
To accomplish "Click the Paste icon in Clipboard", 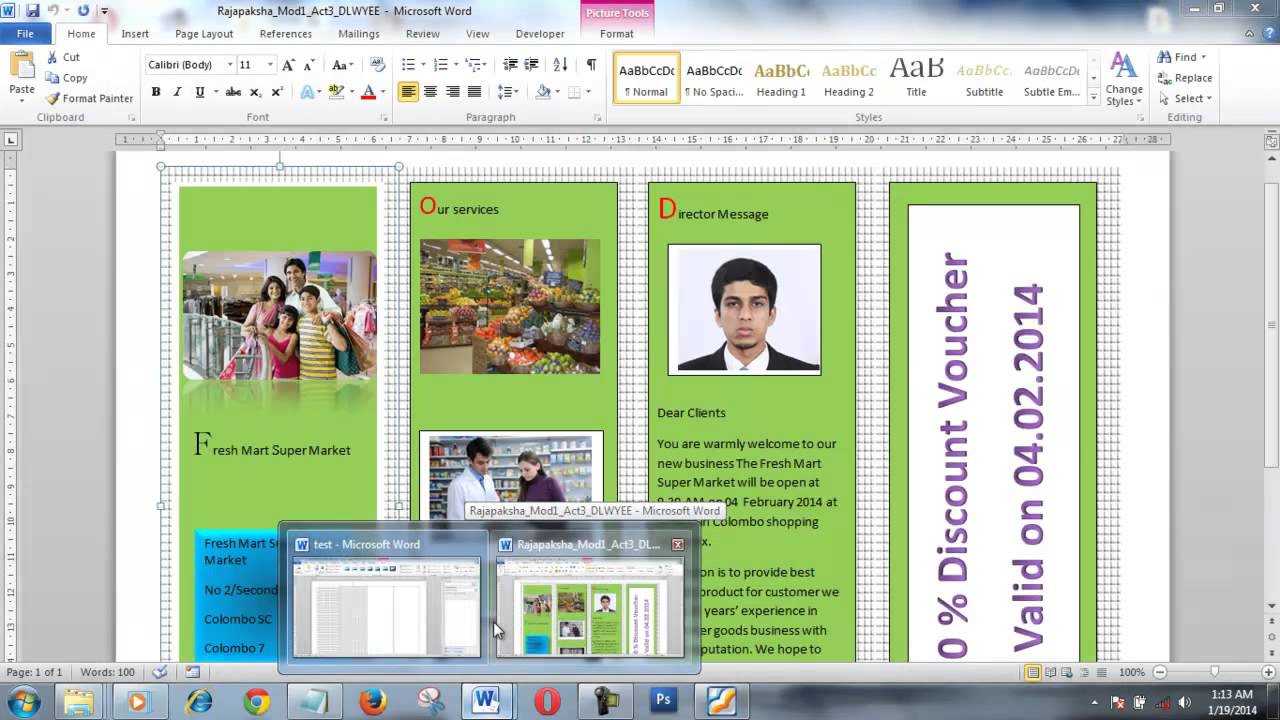I will pos(22,75).
